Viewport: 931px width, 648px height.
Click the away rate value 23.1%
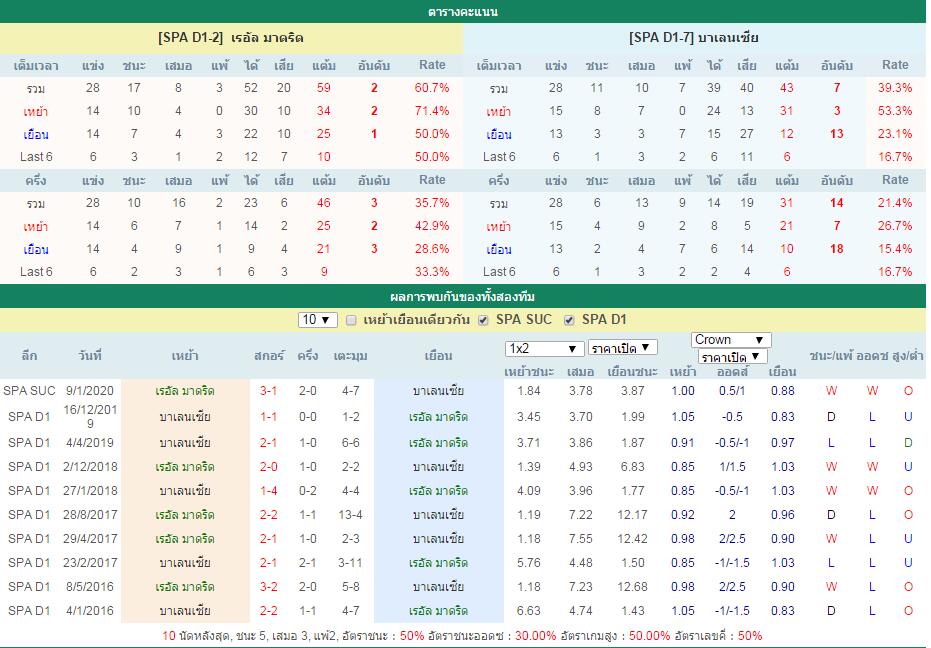pos(895,134)
